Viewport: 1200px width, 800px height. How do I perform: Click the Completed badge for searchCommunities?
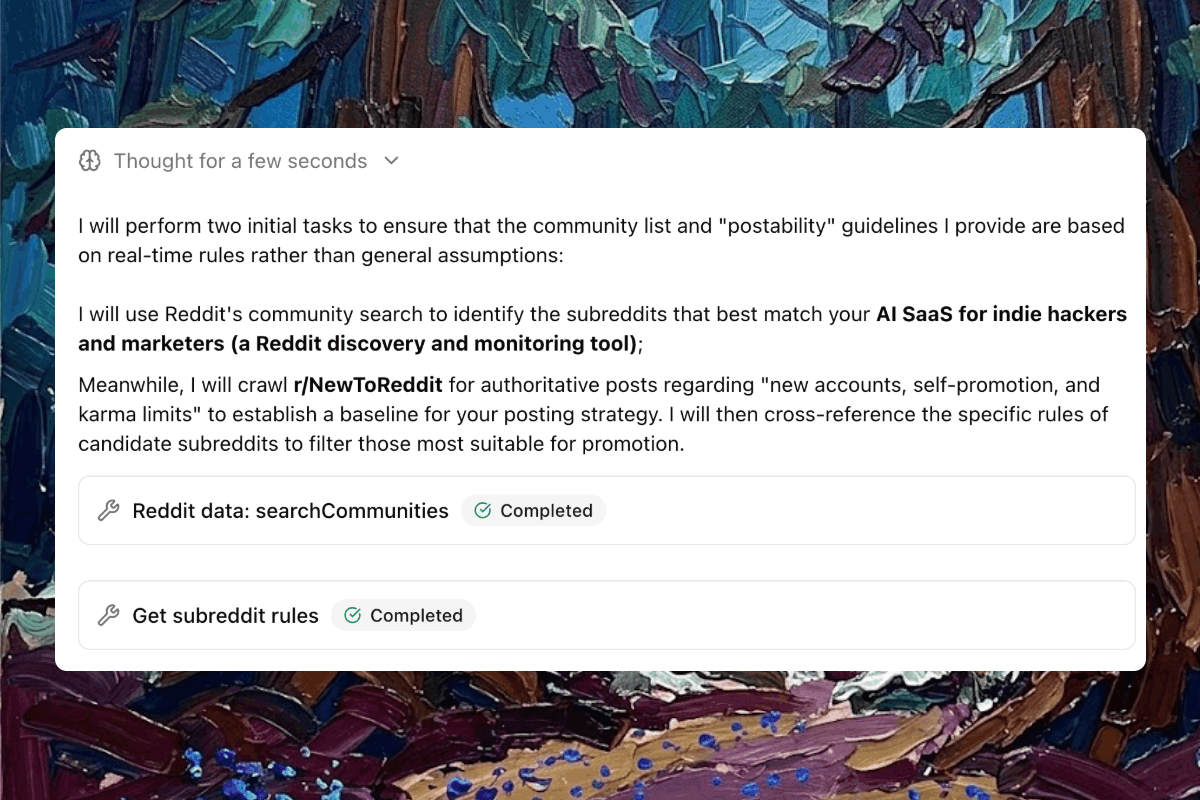coord(534,511)
